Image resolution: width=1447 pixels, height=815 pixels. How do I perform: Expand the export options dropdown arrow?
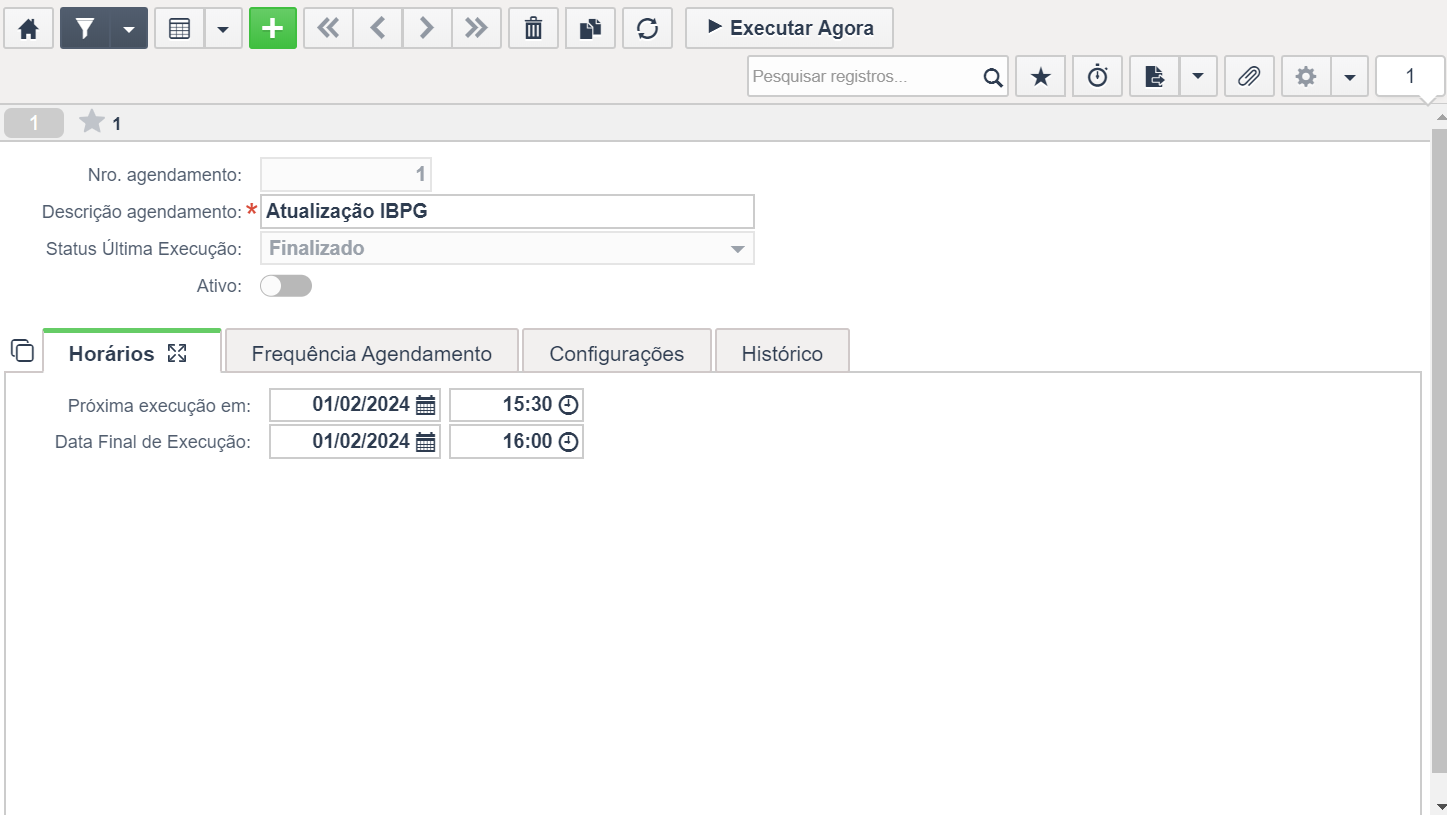[x=1198, y=76]
